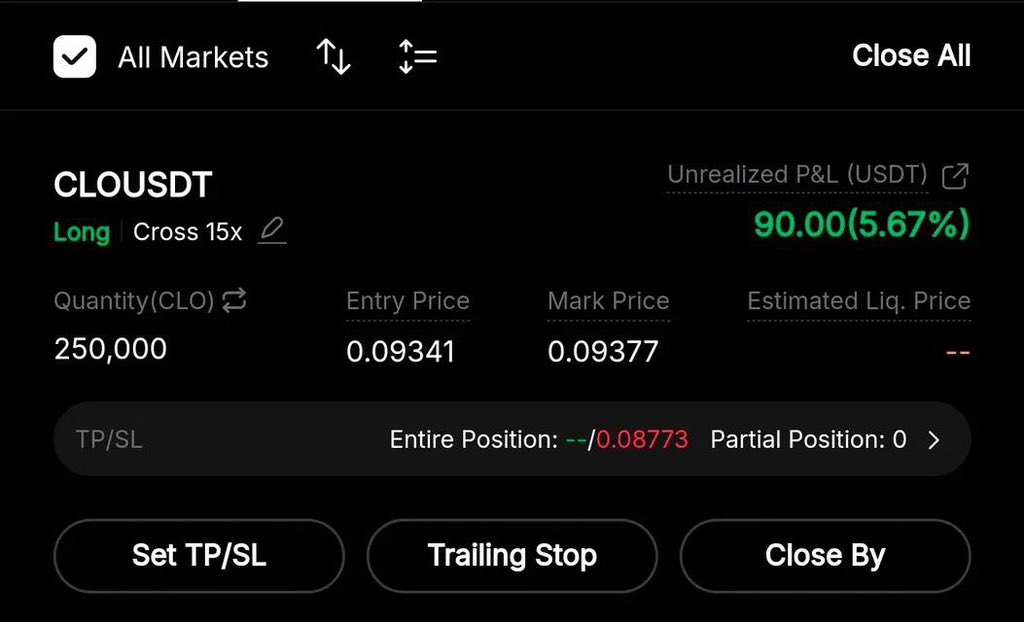Click the Estimated Liq. Price label
Screen dimensions: 1024x622
pyautogui.click(x=858, y=301)
